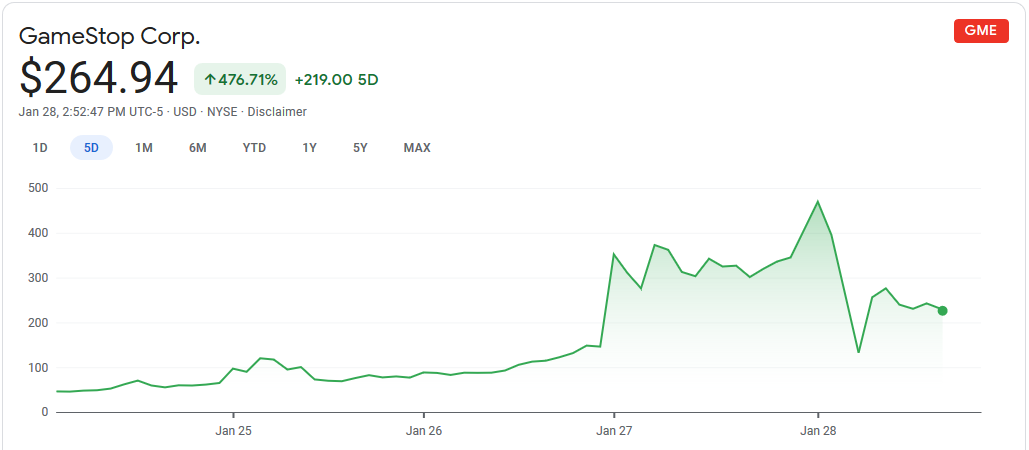Open the 5Y range tab

pos(360,148)
